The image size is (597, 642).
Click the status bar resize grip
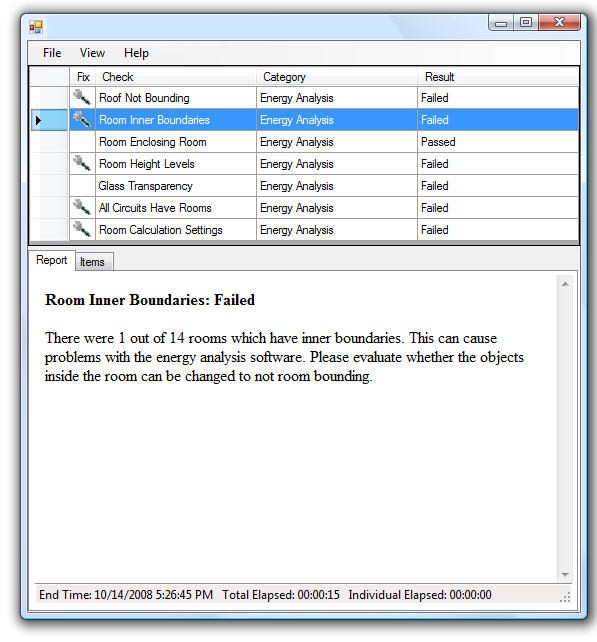click(x=565, y=598)
